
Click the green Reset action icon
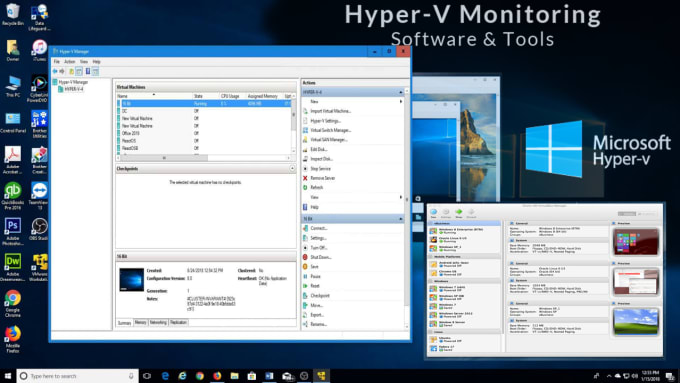(305, 286)
